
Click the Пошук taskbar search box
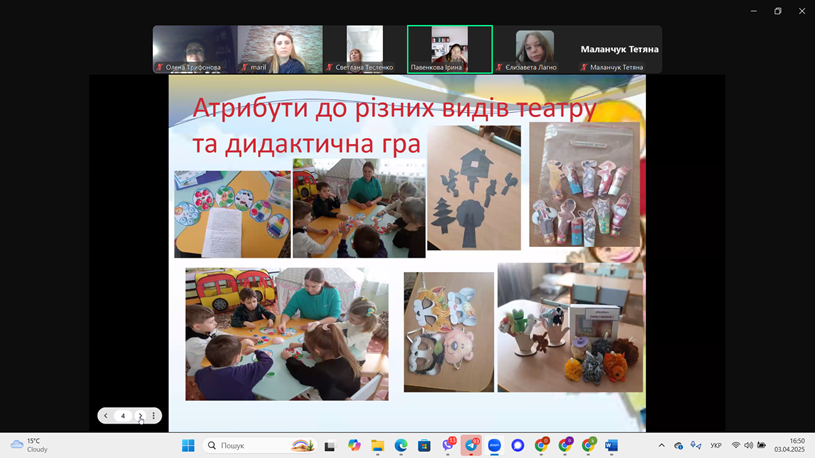[259, 446]
